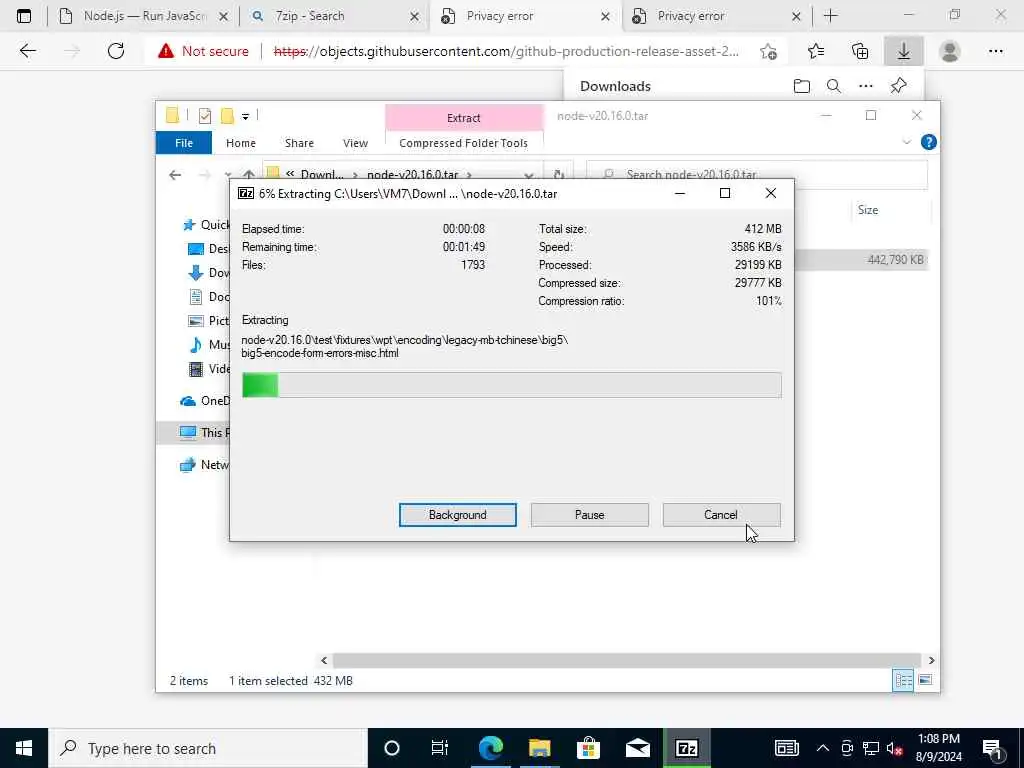The image size is (1024, 768).
Task: Click the Downloads breadcrumb in address bar
Action: click(x=321, y=174)
